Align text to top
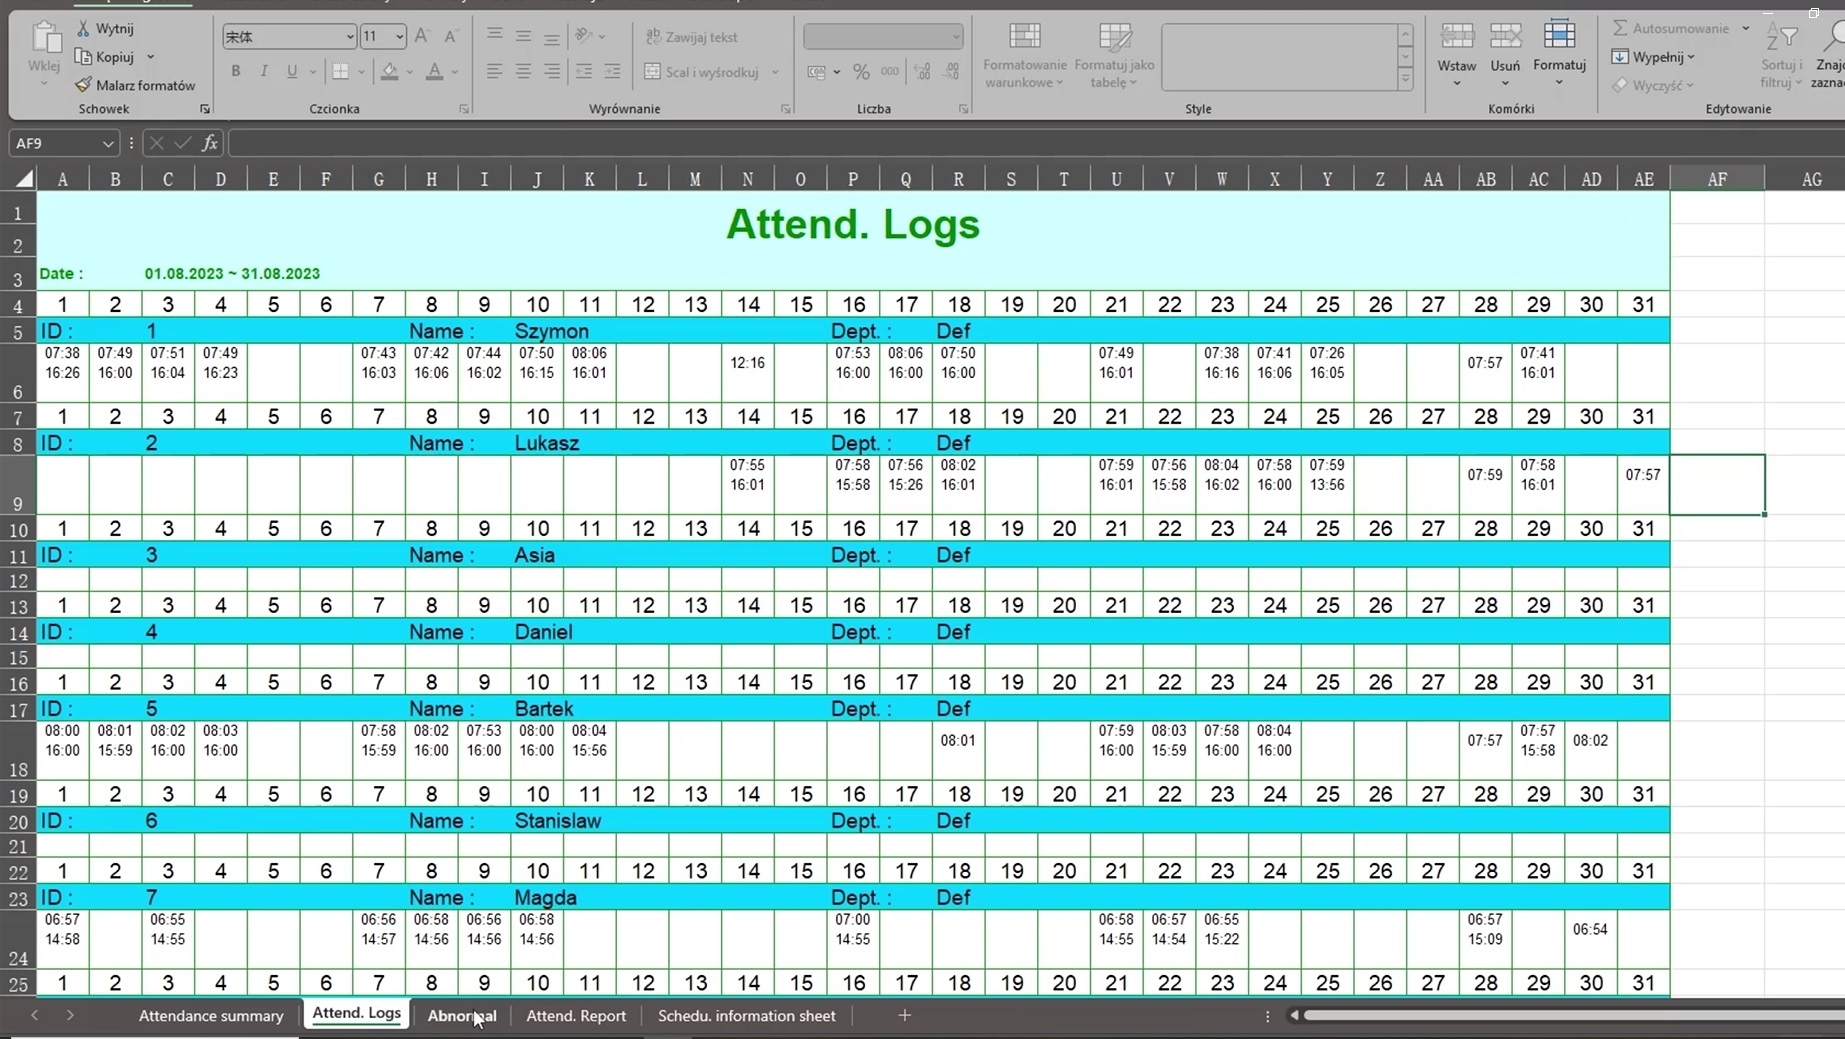This screenshot has height=1039, width=1845. pyautogui.click(x=494, y=36)
